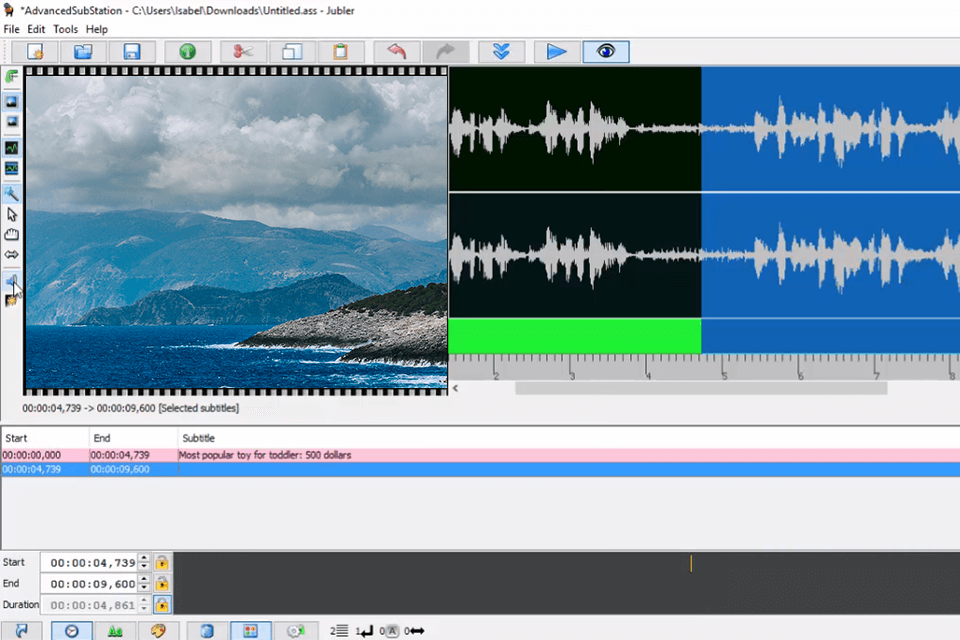Image resolution: width=960 pixels, height=640 pixels.
Task: Select the waveform zoom magic wand tool
Action: click(12, 193)
